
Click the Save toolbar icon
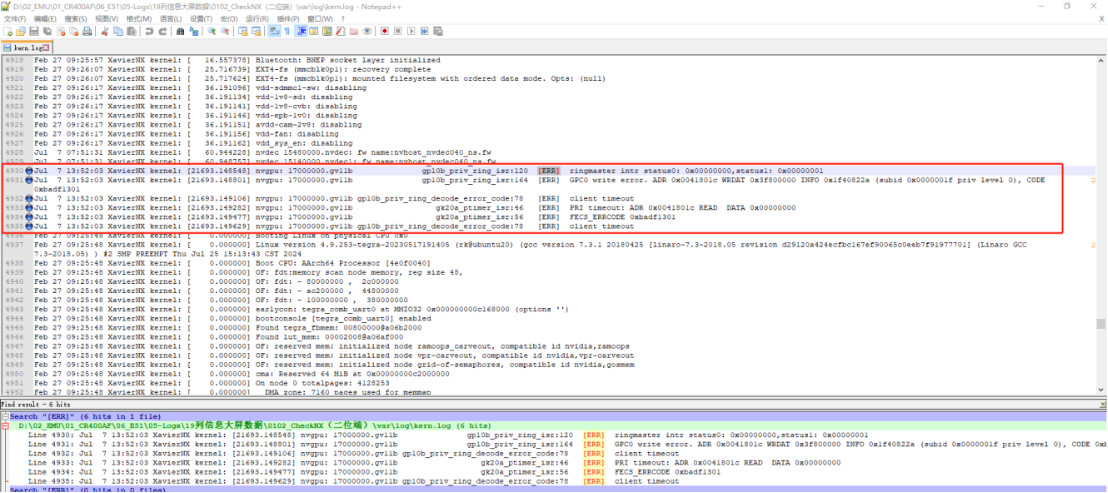[34, 31]
